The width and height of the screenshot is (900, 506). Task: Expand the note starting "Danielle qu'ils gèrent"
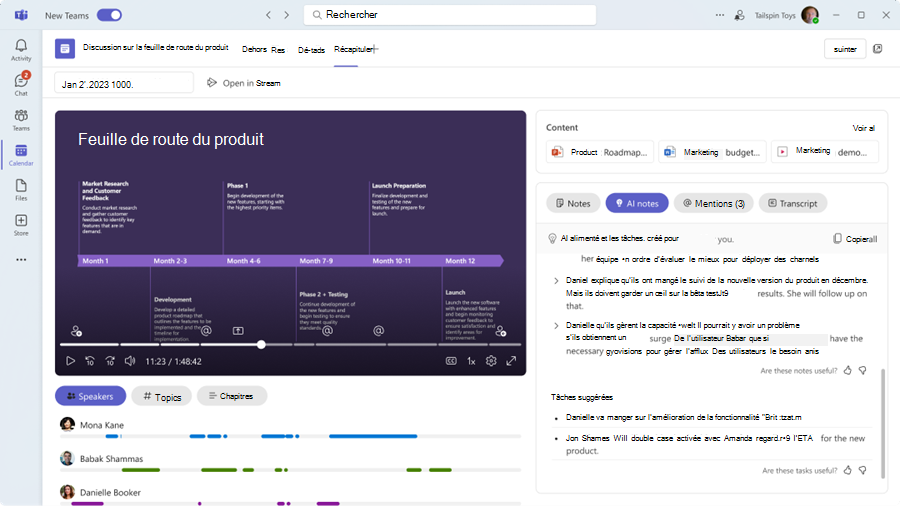click(x=556, y=325)
